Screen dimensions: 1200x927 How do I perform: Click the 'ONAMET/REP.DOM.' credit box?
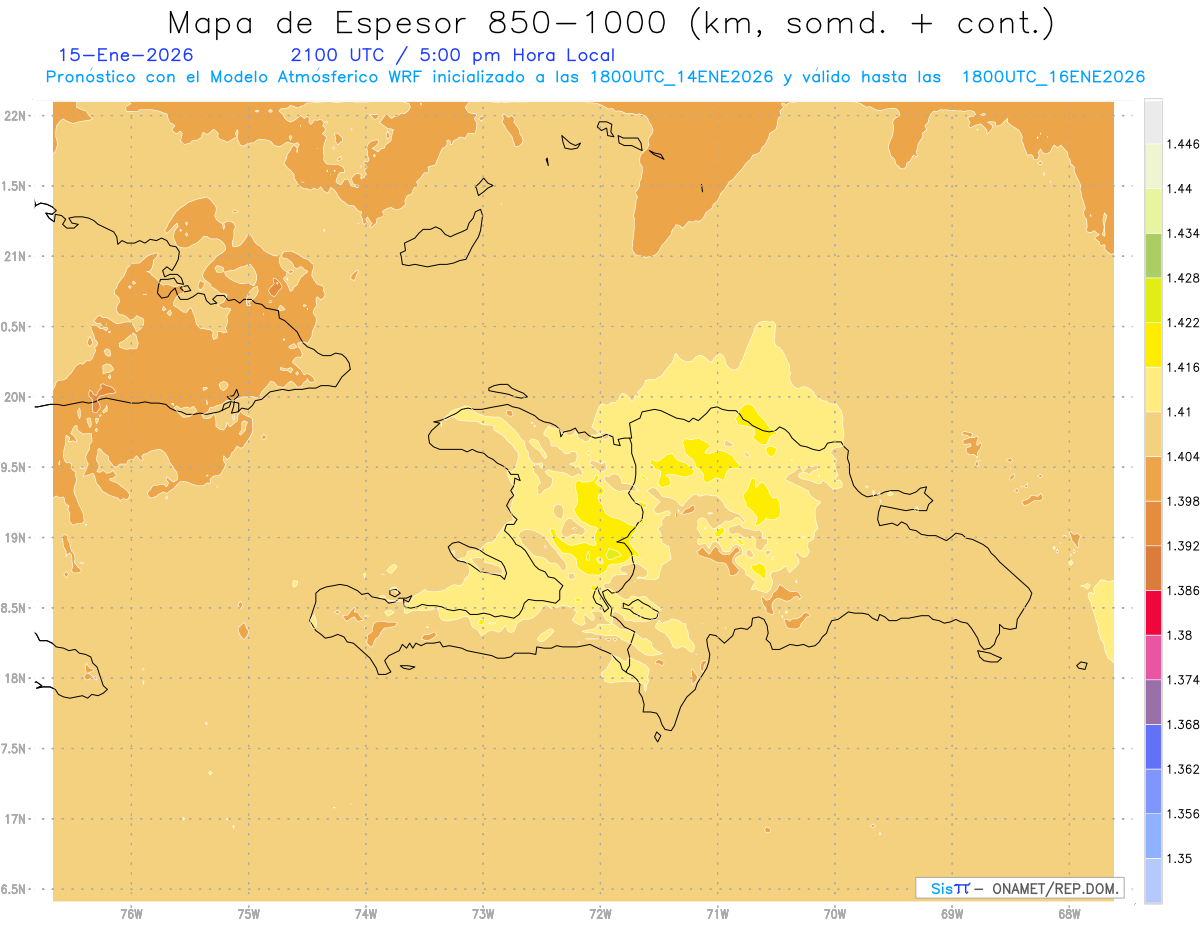pos(1020,888)
